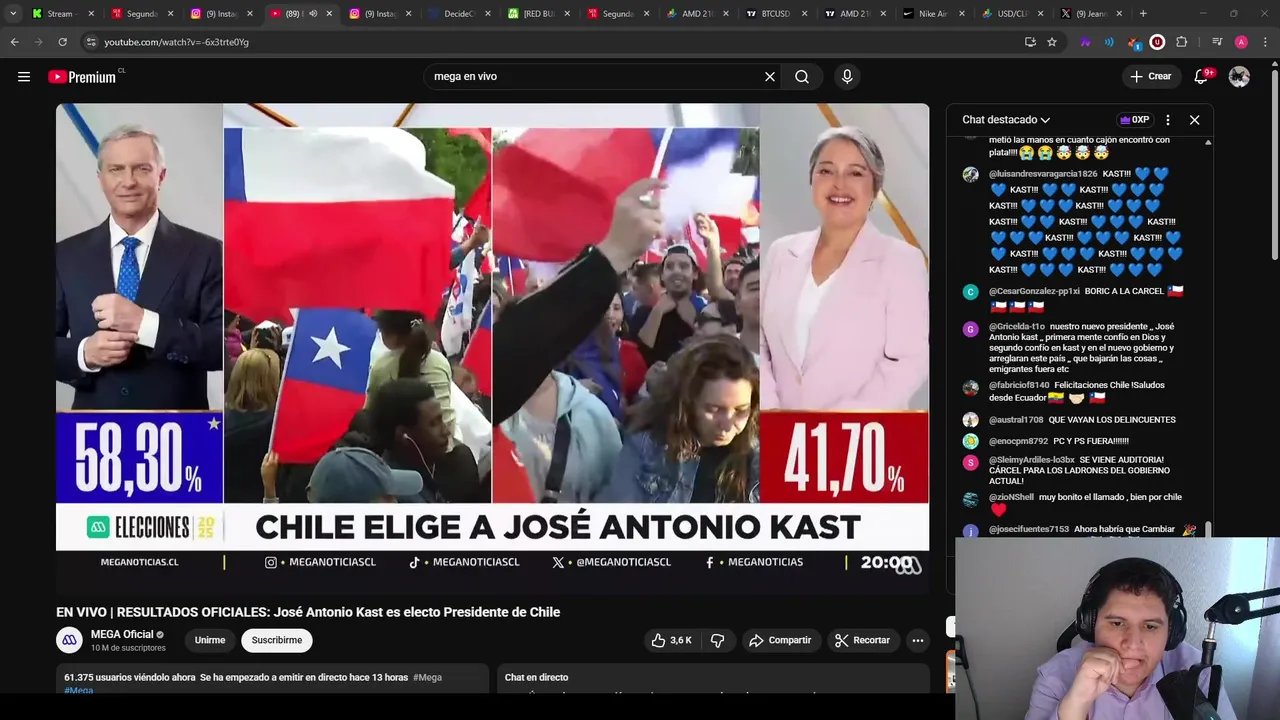Image resolution: width=1280 pixels, height=720 pixels.
Task: Dislike the video with thumbs down
Action: point(717,640)
